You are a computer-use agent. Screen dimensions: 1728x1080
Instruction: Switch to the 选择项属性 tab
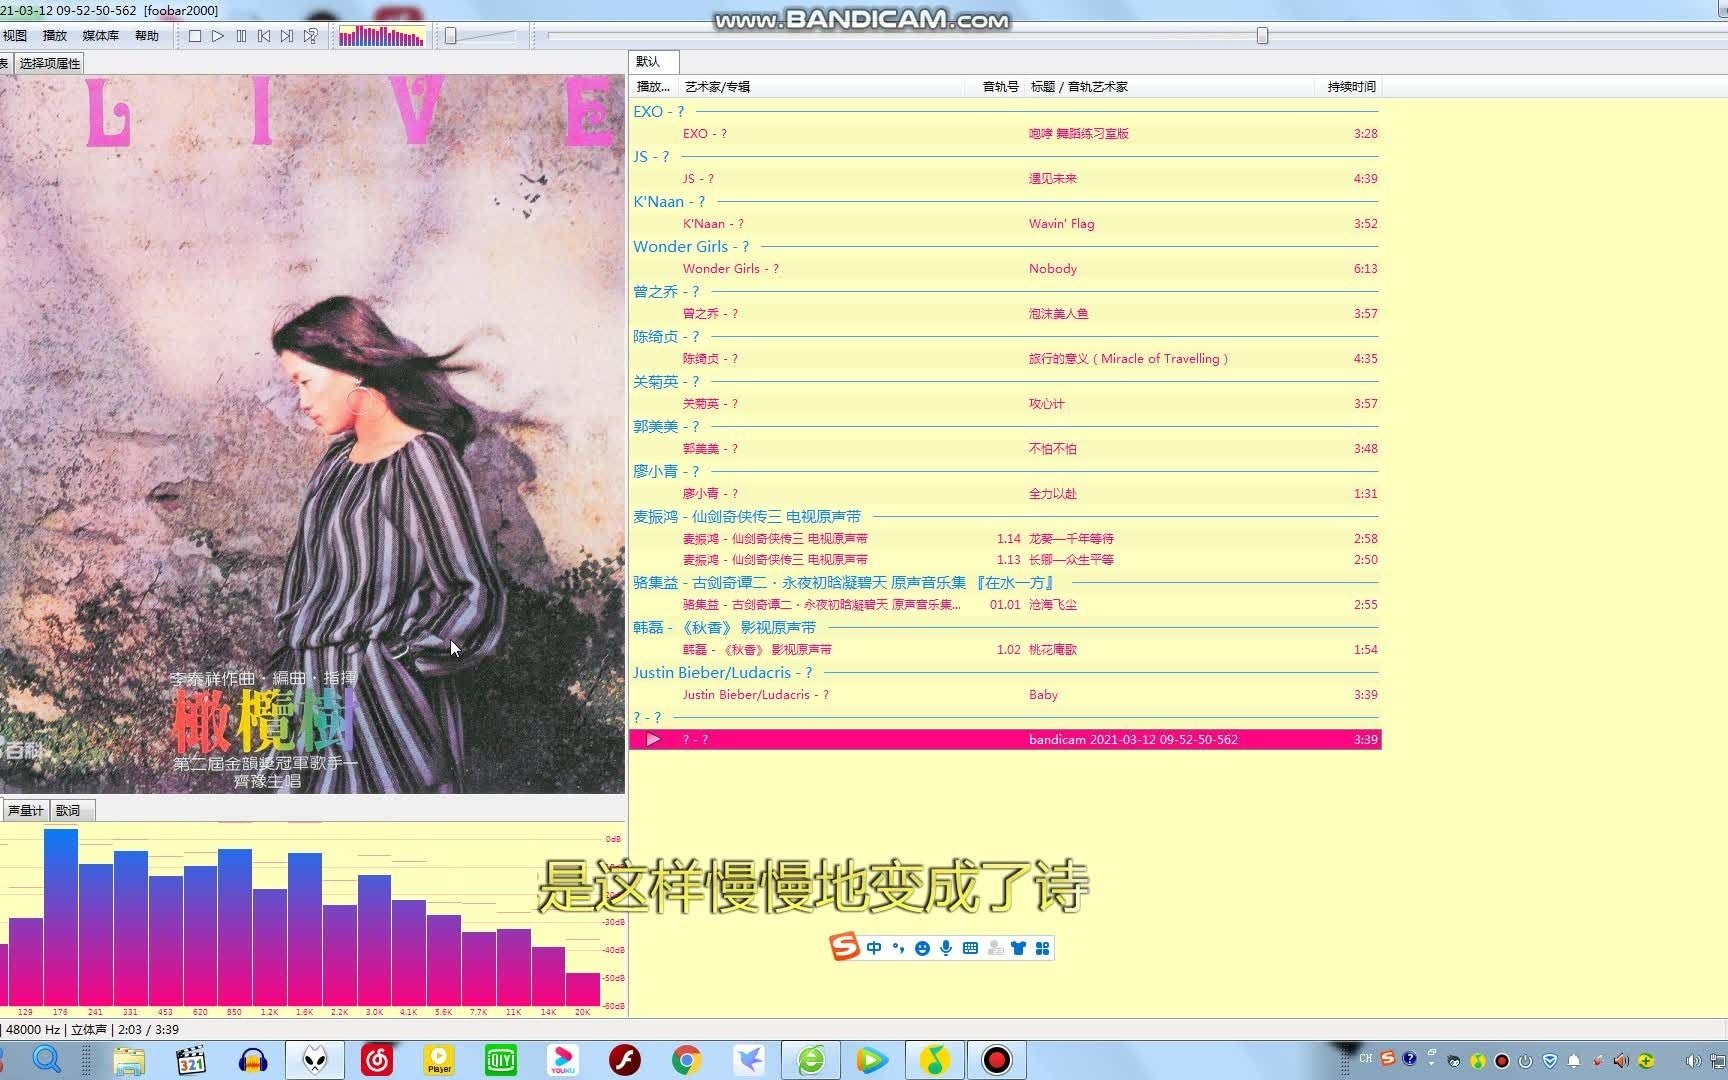[50, 63]
